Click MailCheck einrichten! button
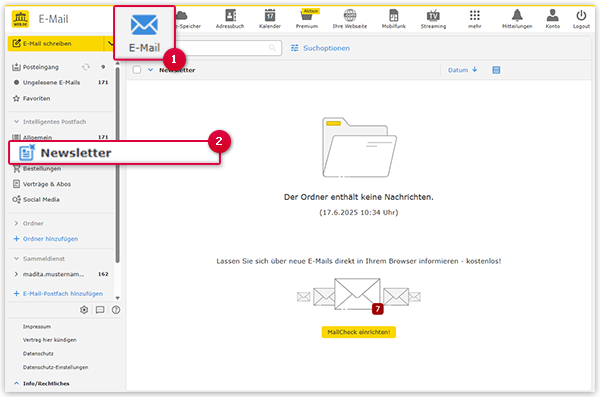Image resolution: width=600 pixels, height=397 pixels. [x=359, y=332]
